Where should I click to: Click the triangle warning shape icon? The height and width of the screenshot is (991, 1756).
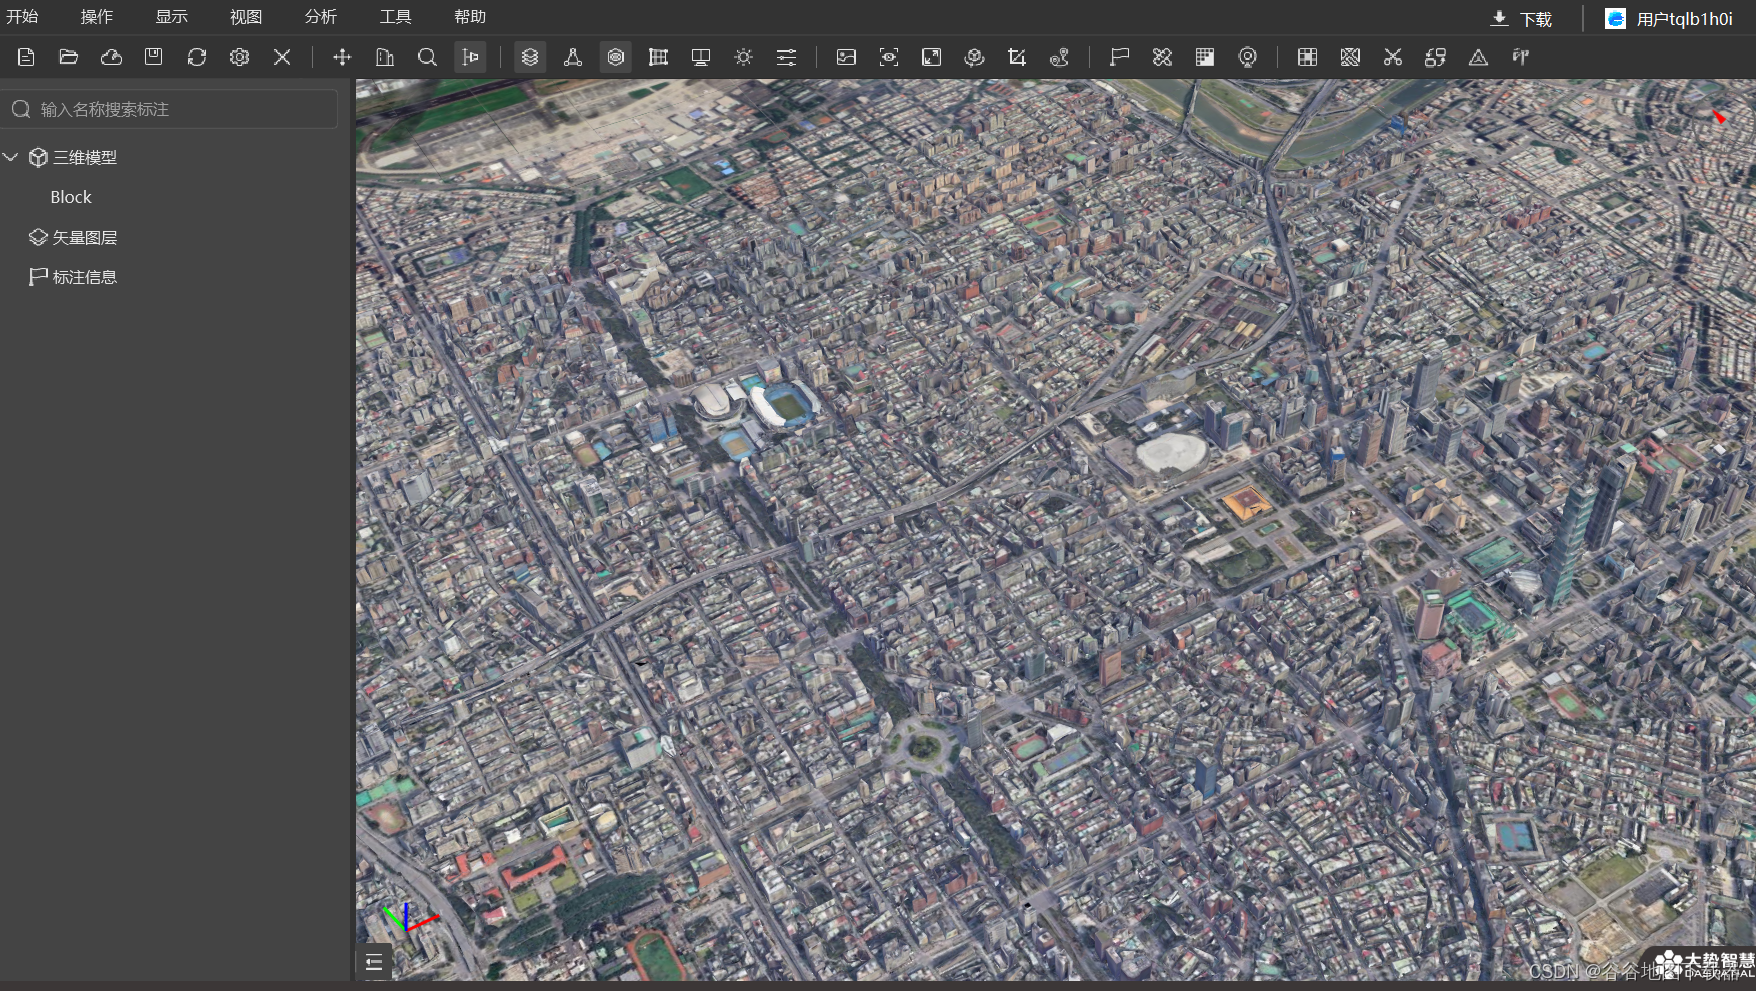click(x=1478, y=57)
